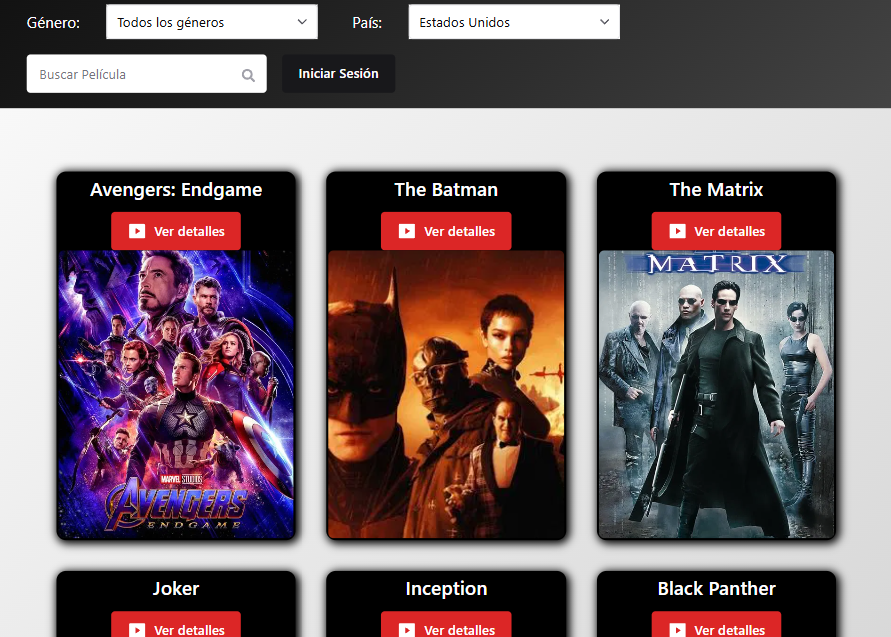Open Avengers: Endgame poster image
Viewport: 891px width, 637px height.
[176, 395]
